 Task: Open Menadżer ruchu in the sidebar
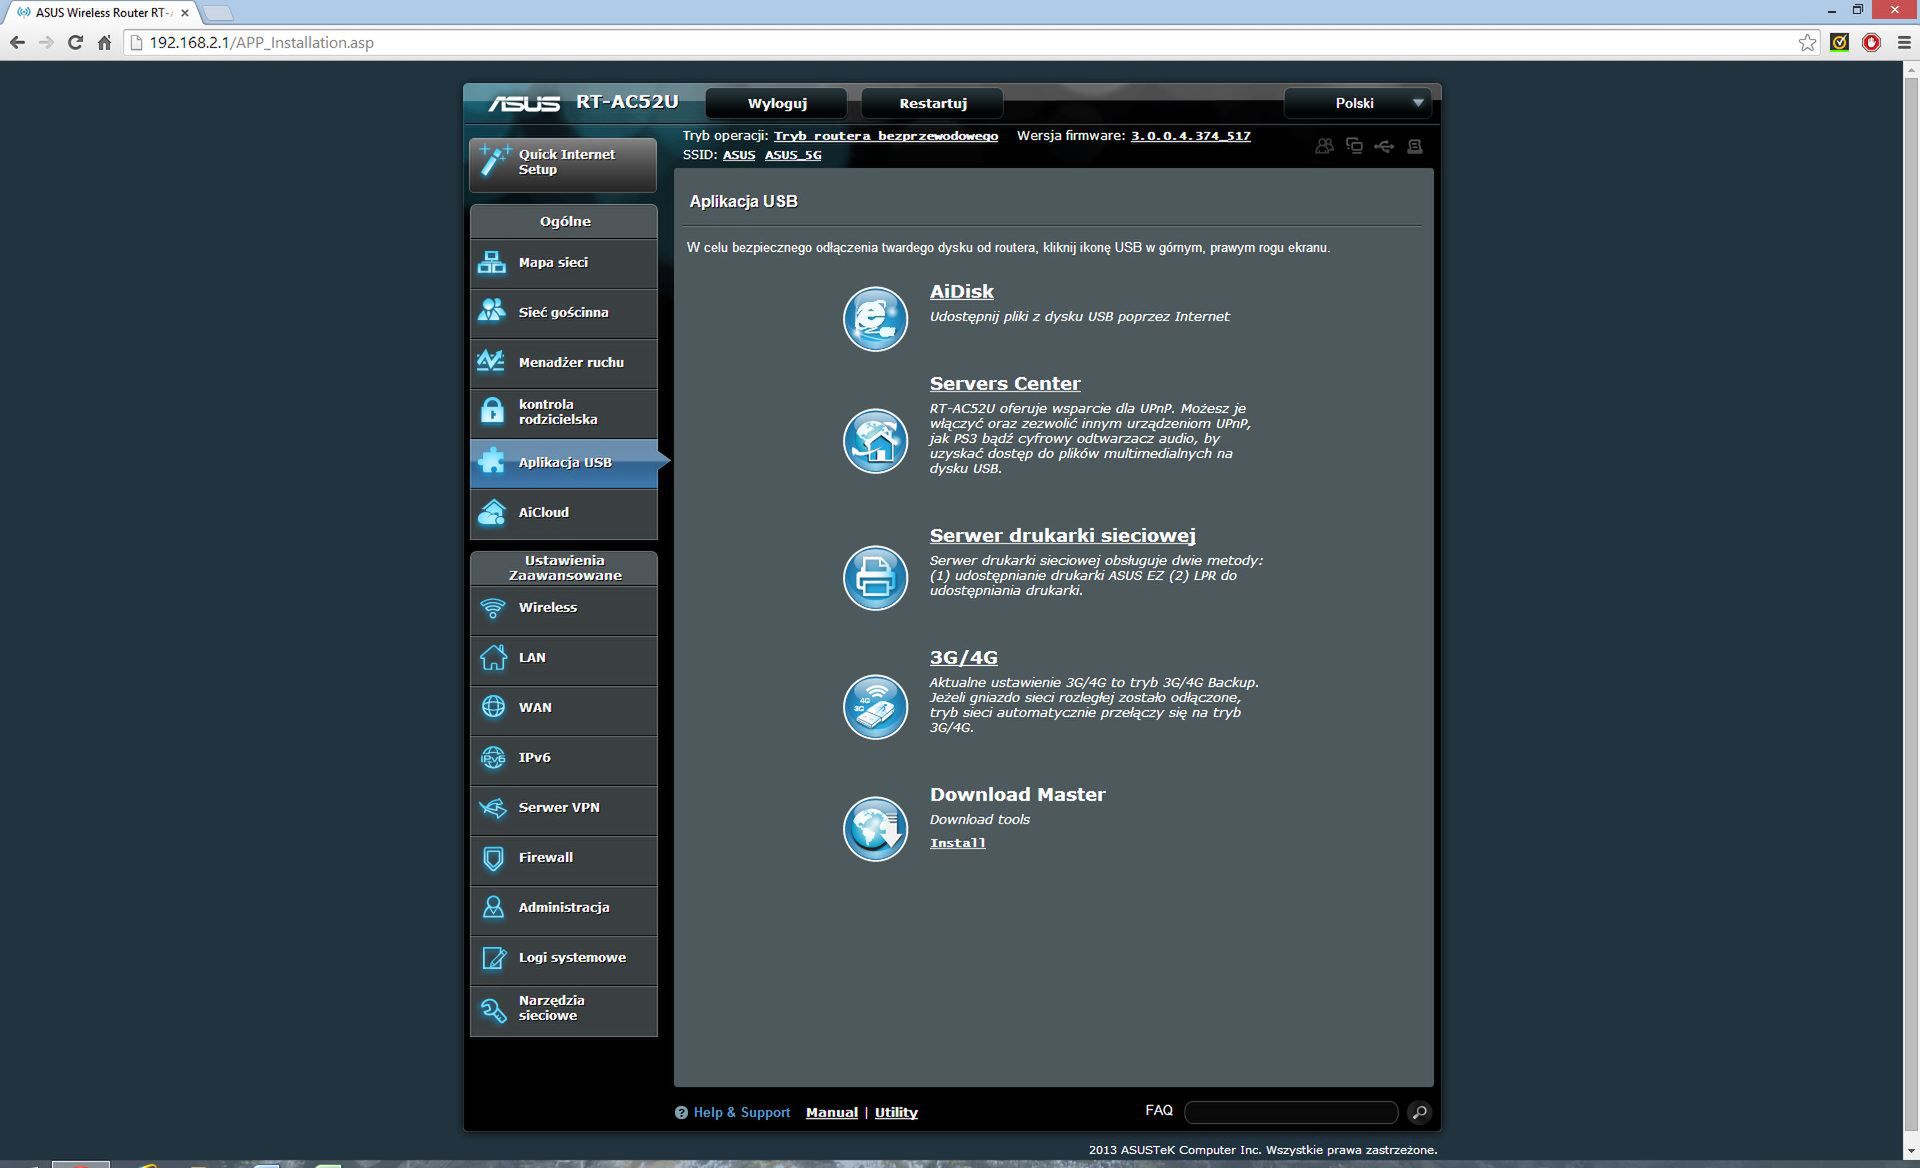[x=563, y=363]
